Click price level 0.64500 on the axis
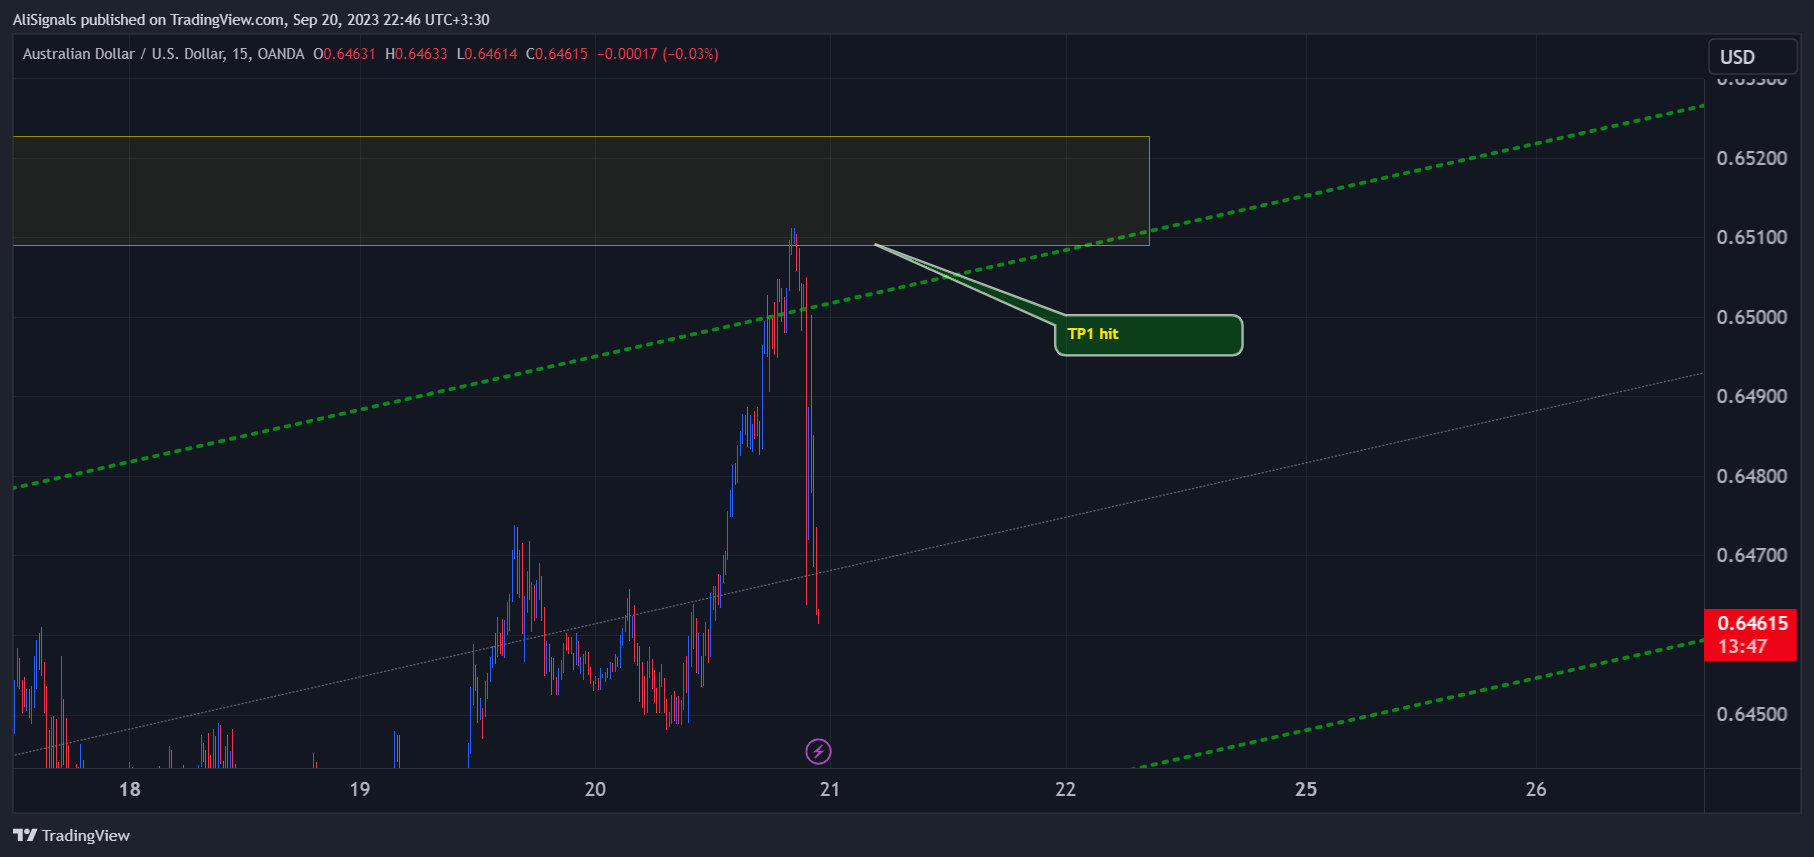Viewport: 1814px width, 857px height. [x=1751, y=714]
